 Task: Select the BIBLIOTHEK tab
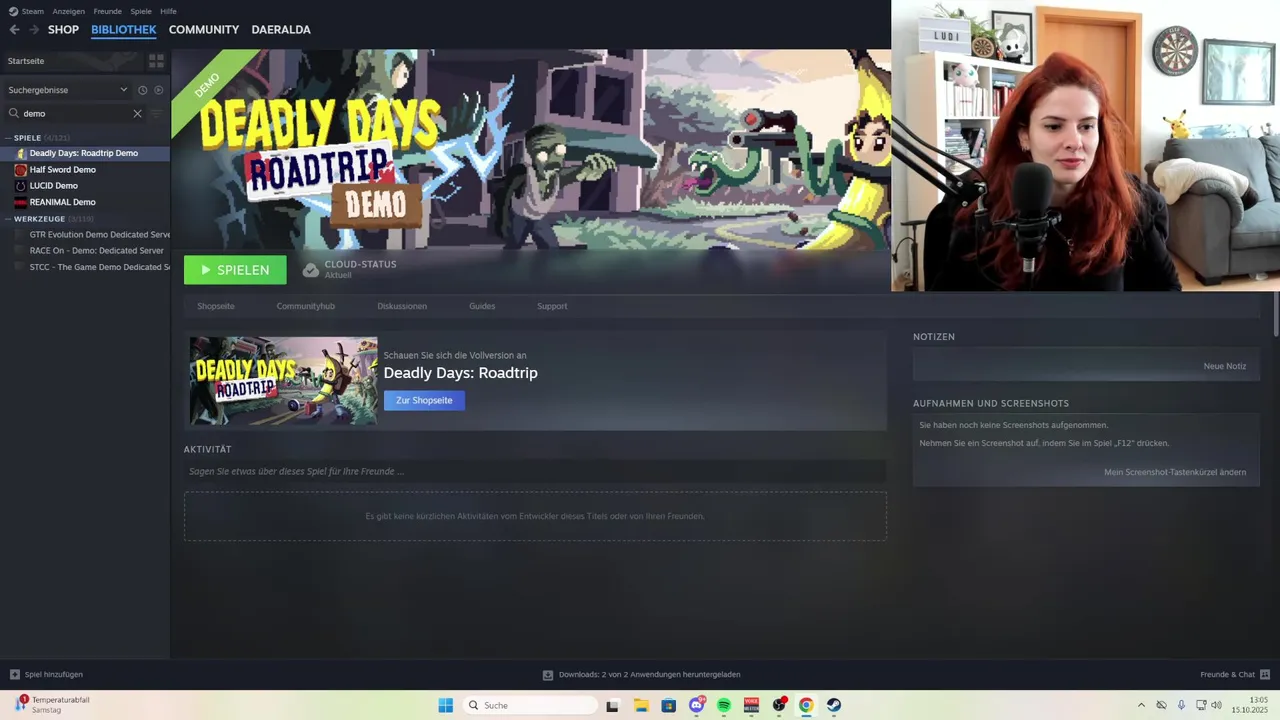124,30
